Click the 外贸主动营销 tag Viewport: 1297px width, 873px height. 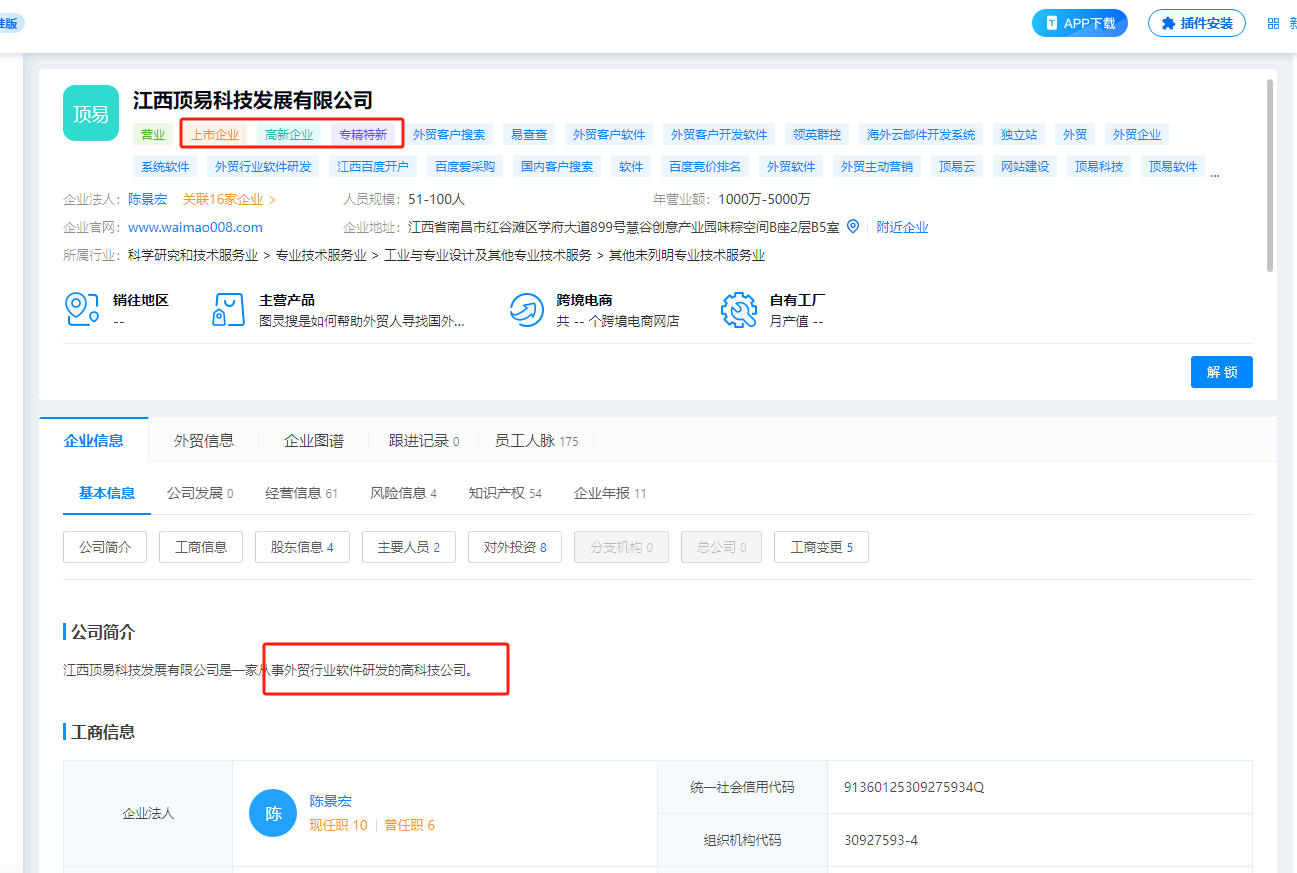[x=877, y=167]
